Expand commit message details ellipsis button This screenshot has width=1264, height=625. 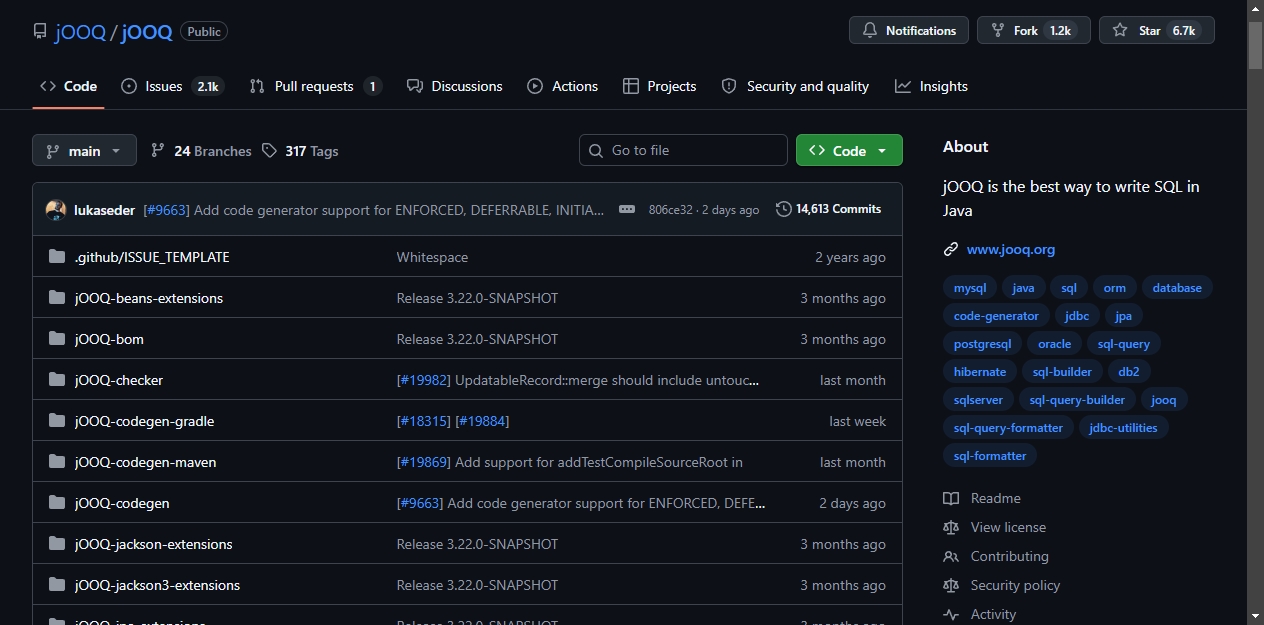(x=627, y=209)
